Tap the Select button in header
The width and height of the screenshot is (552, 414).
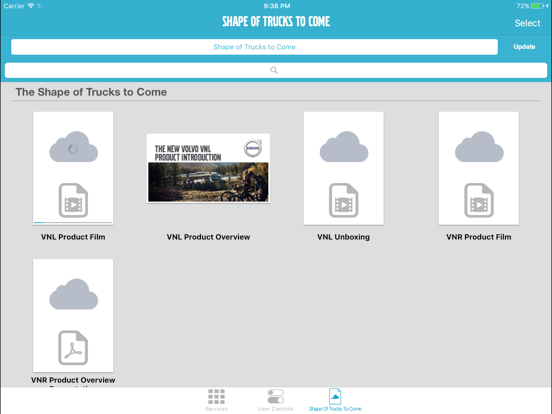tap(527, 23)
